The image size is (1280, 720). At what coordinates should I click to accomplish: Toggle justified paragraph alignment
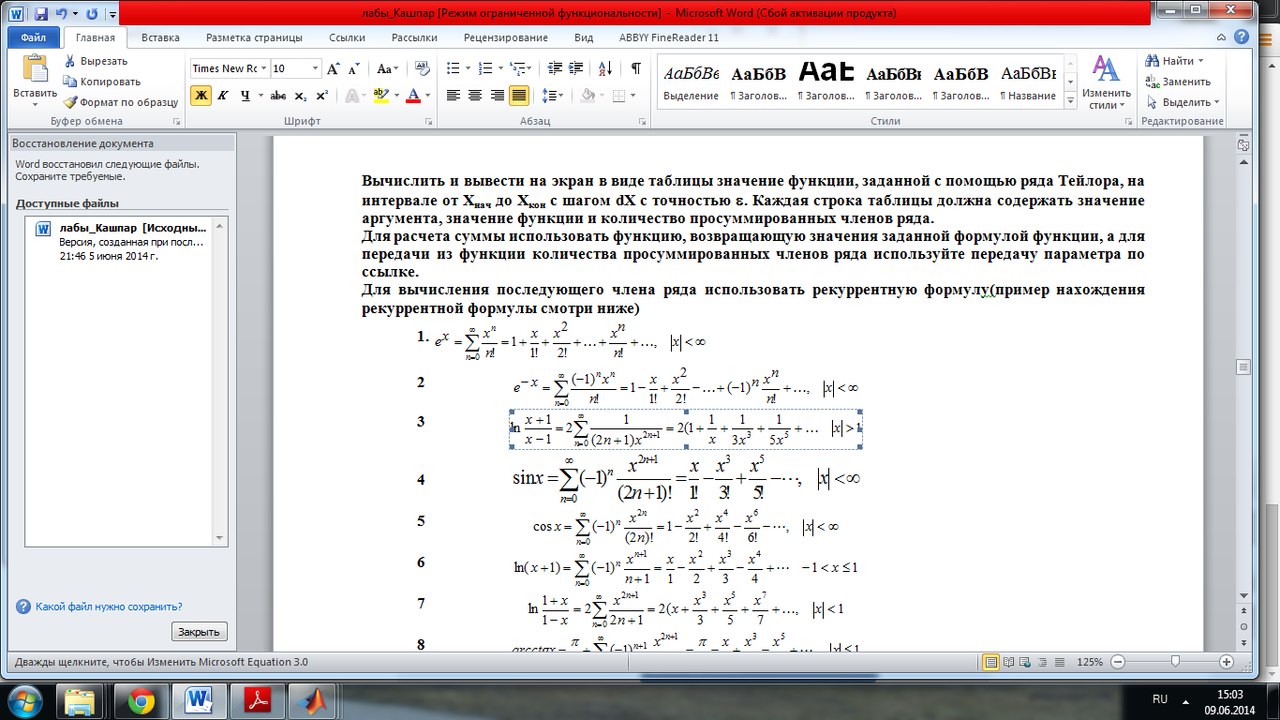click(x=518, y=96)
